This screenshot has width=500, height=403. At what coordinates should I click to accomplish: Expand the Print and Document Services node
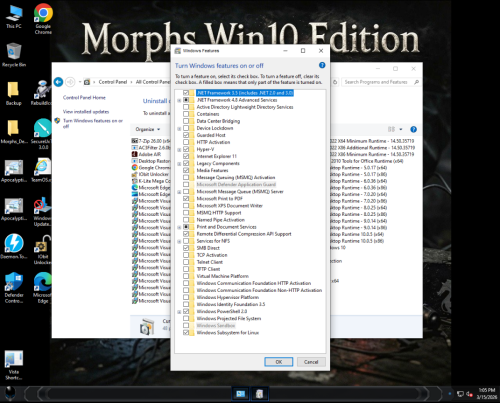pyautogui.click(x=179, y=227)
